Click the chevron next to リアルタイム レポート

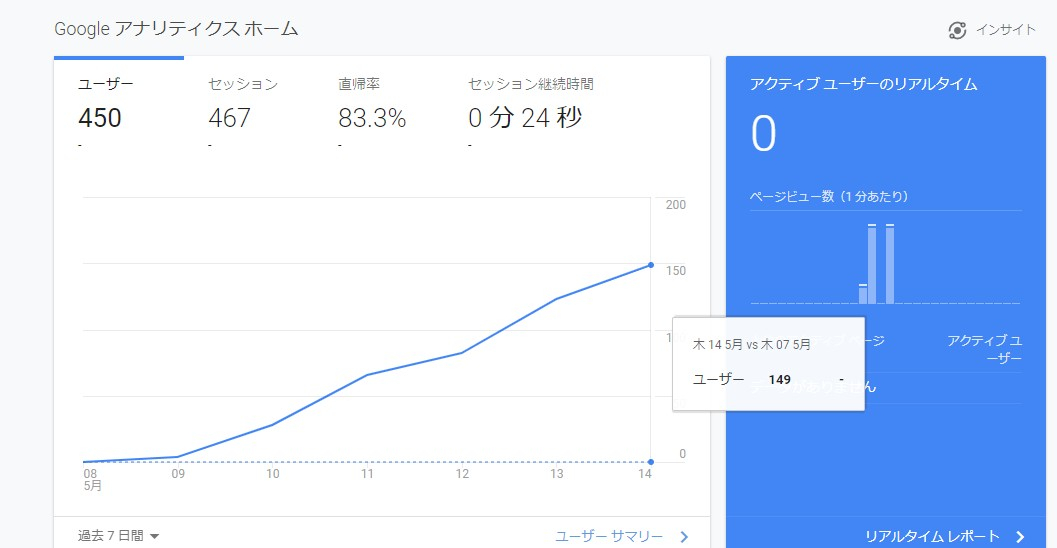pos(1020,537)
